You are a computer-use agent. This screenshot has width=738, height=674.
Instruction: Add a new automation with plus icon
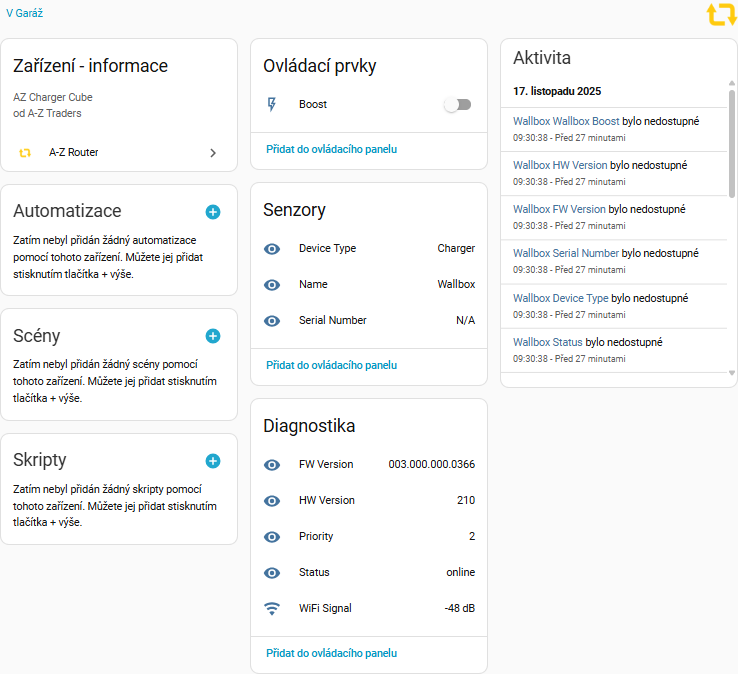pyautogui.click(x=212, y=212)
